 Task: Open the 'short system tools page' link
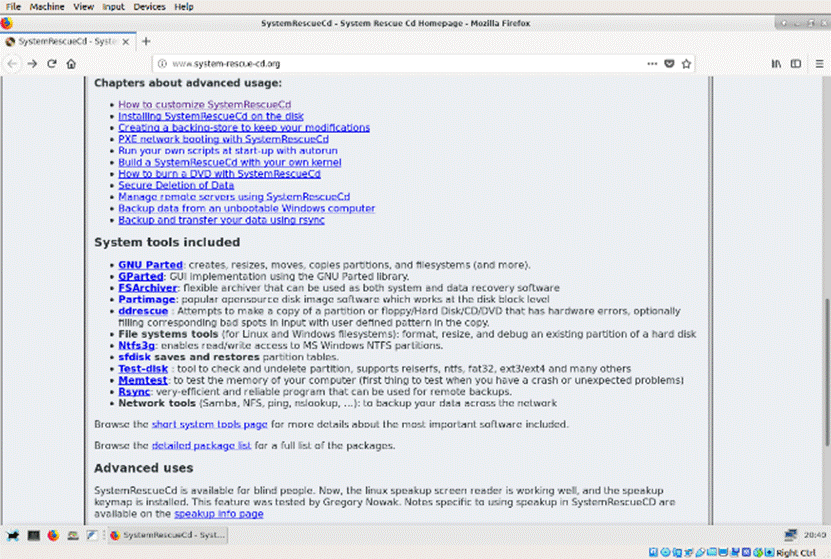(209, 424)
